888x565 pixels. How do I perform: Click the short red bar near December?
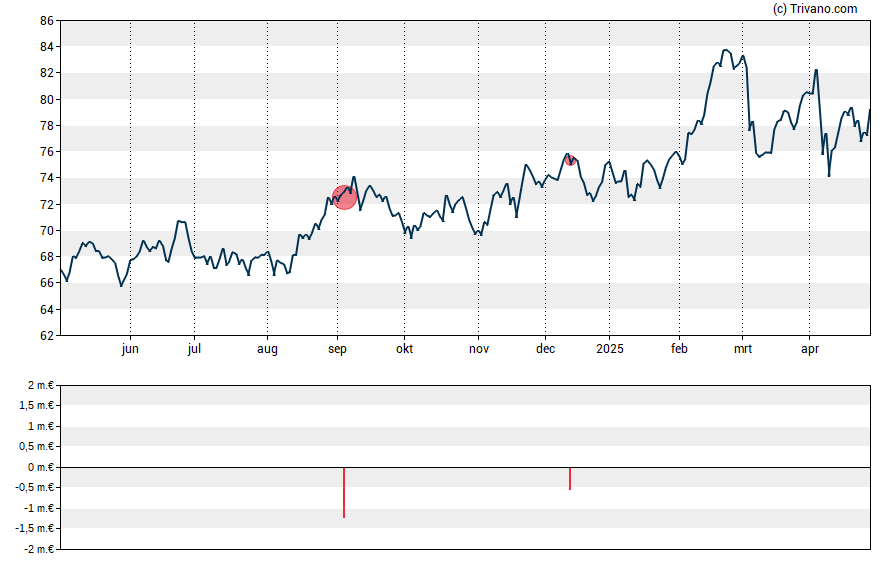click(570, 478)
